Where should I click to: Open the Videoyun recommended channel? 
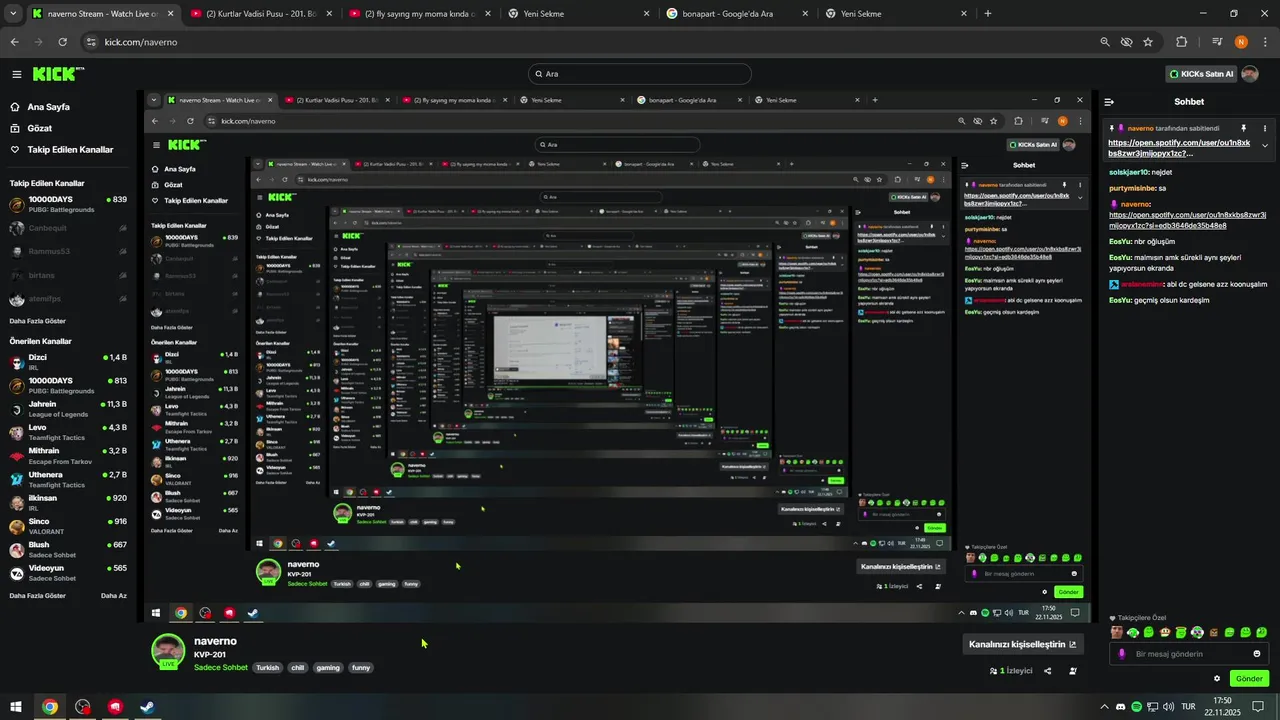68,573
